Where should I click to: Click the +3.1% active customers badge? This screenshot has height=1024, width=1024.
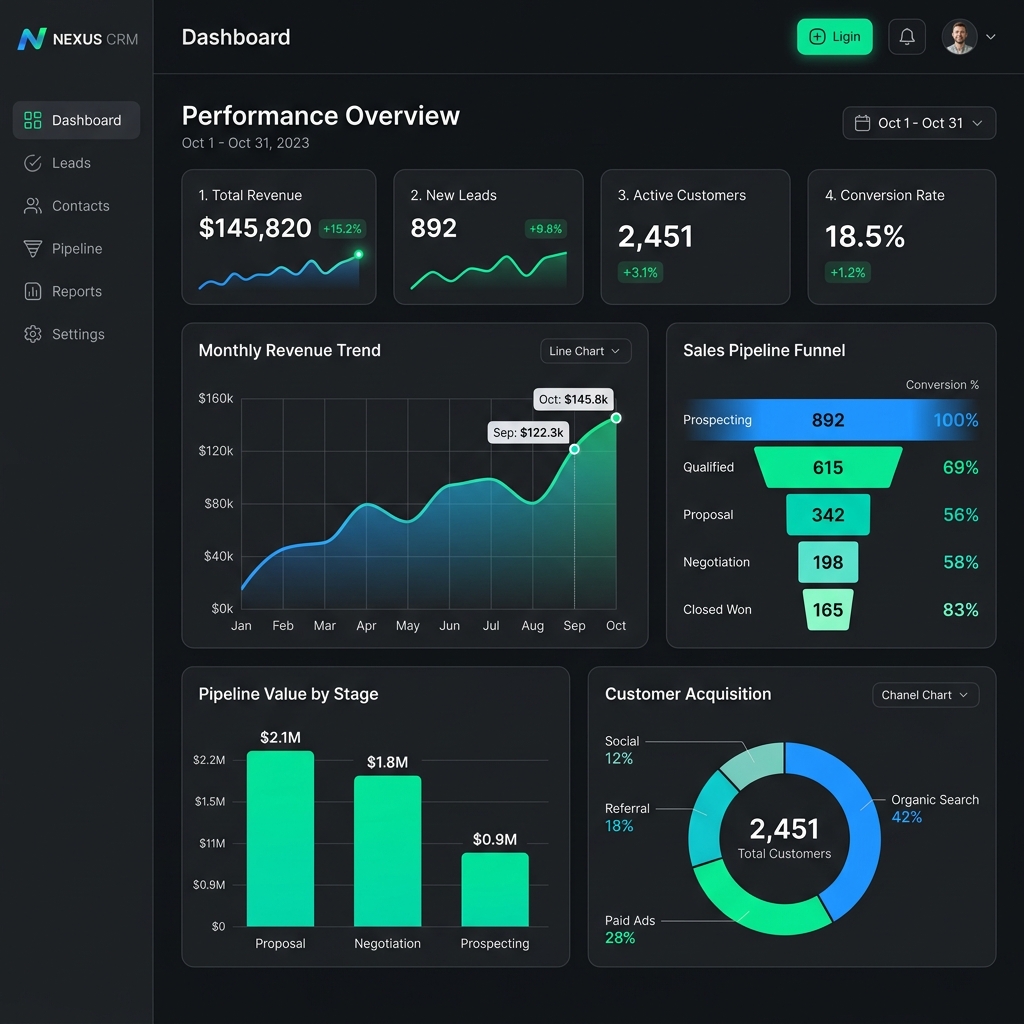pos(640,272)
